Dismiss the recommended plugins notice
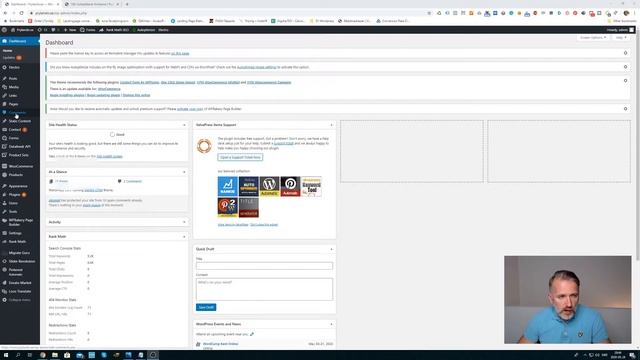640x360 pixels. point(625,81)
